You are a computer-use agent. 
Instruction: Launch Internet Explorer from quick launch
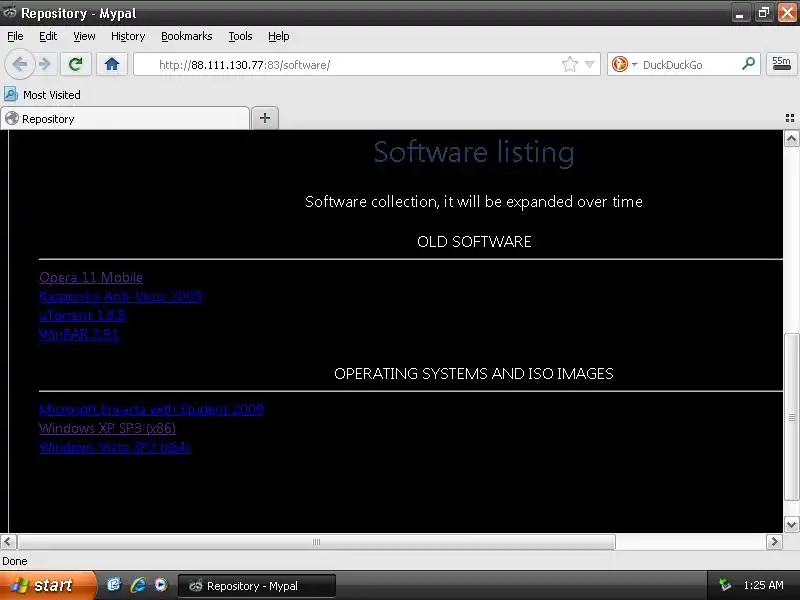coord(137,585)
